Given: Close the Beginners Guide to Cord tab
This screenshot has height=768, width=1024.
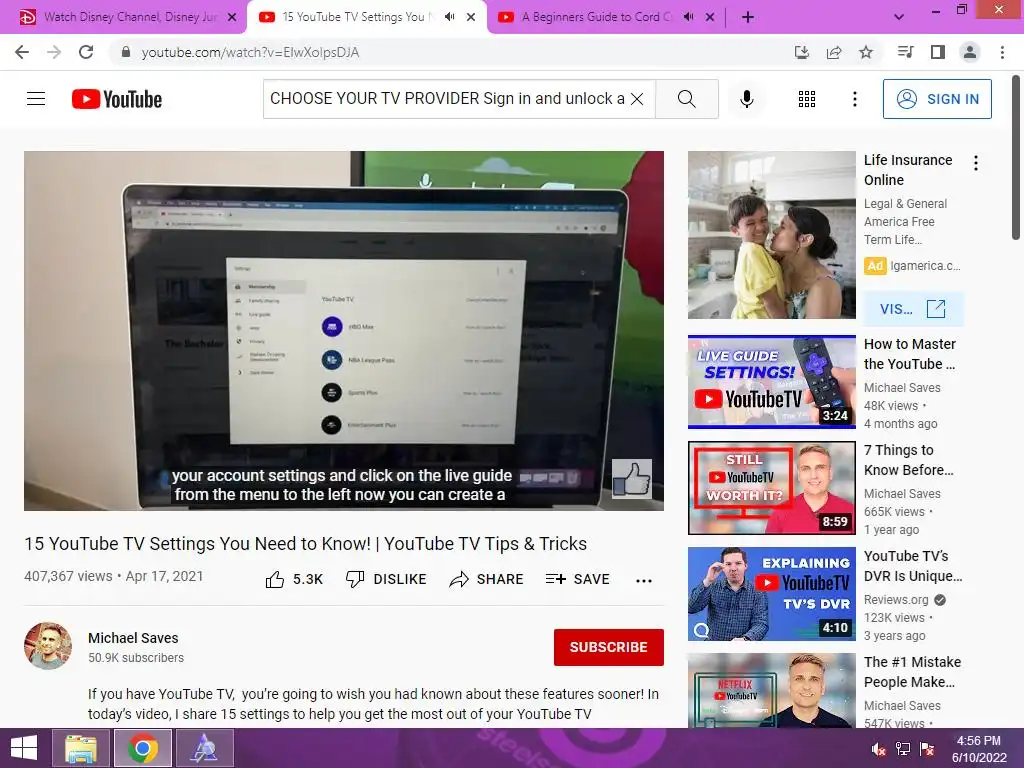Looking at the screenshot, I should point(710,17).
